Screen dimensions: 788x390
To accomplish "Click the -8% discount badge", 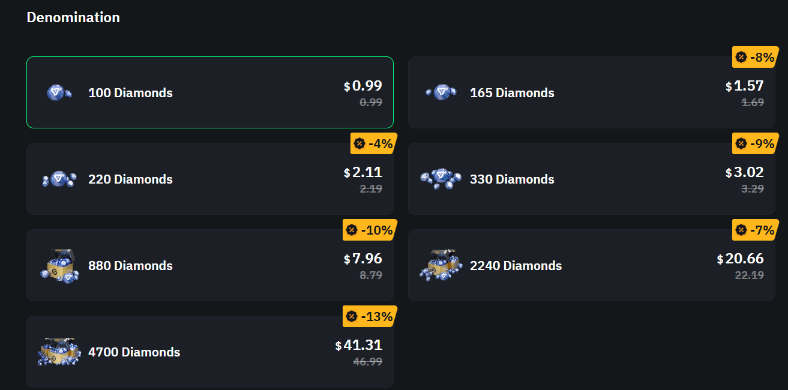I will click(x=755, y=57).
